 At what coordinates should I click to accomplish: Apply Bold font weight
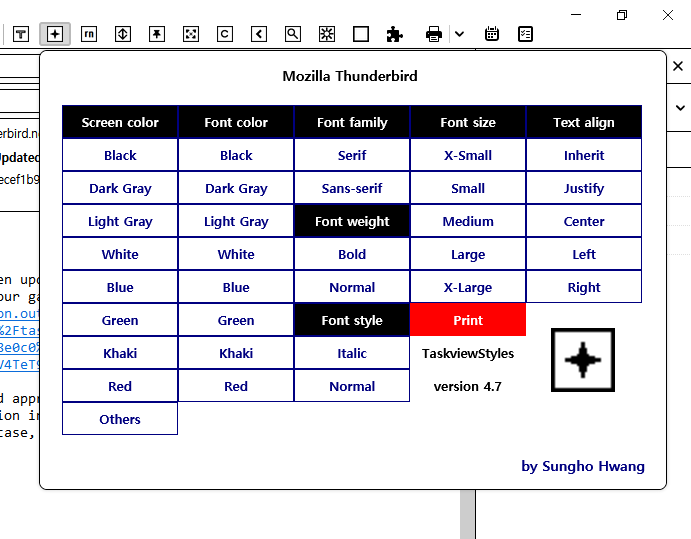coord(352,254)
